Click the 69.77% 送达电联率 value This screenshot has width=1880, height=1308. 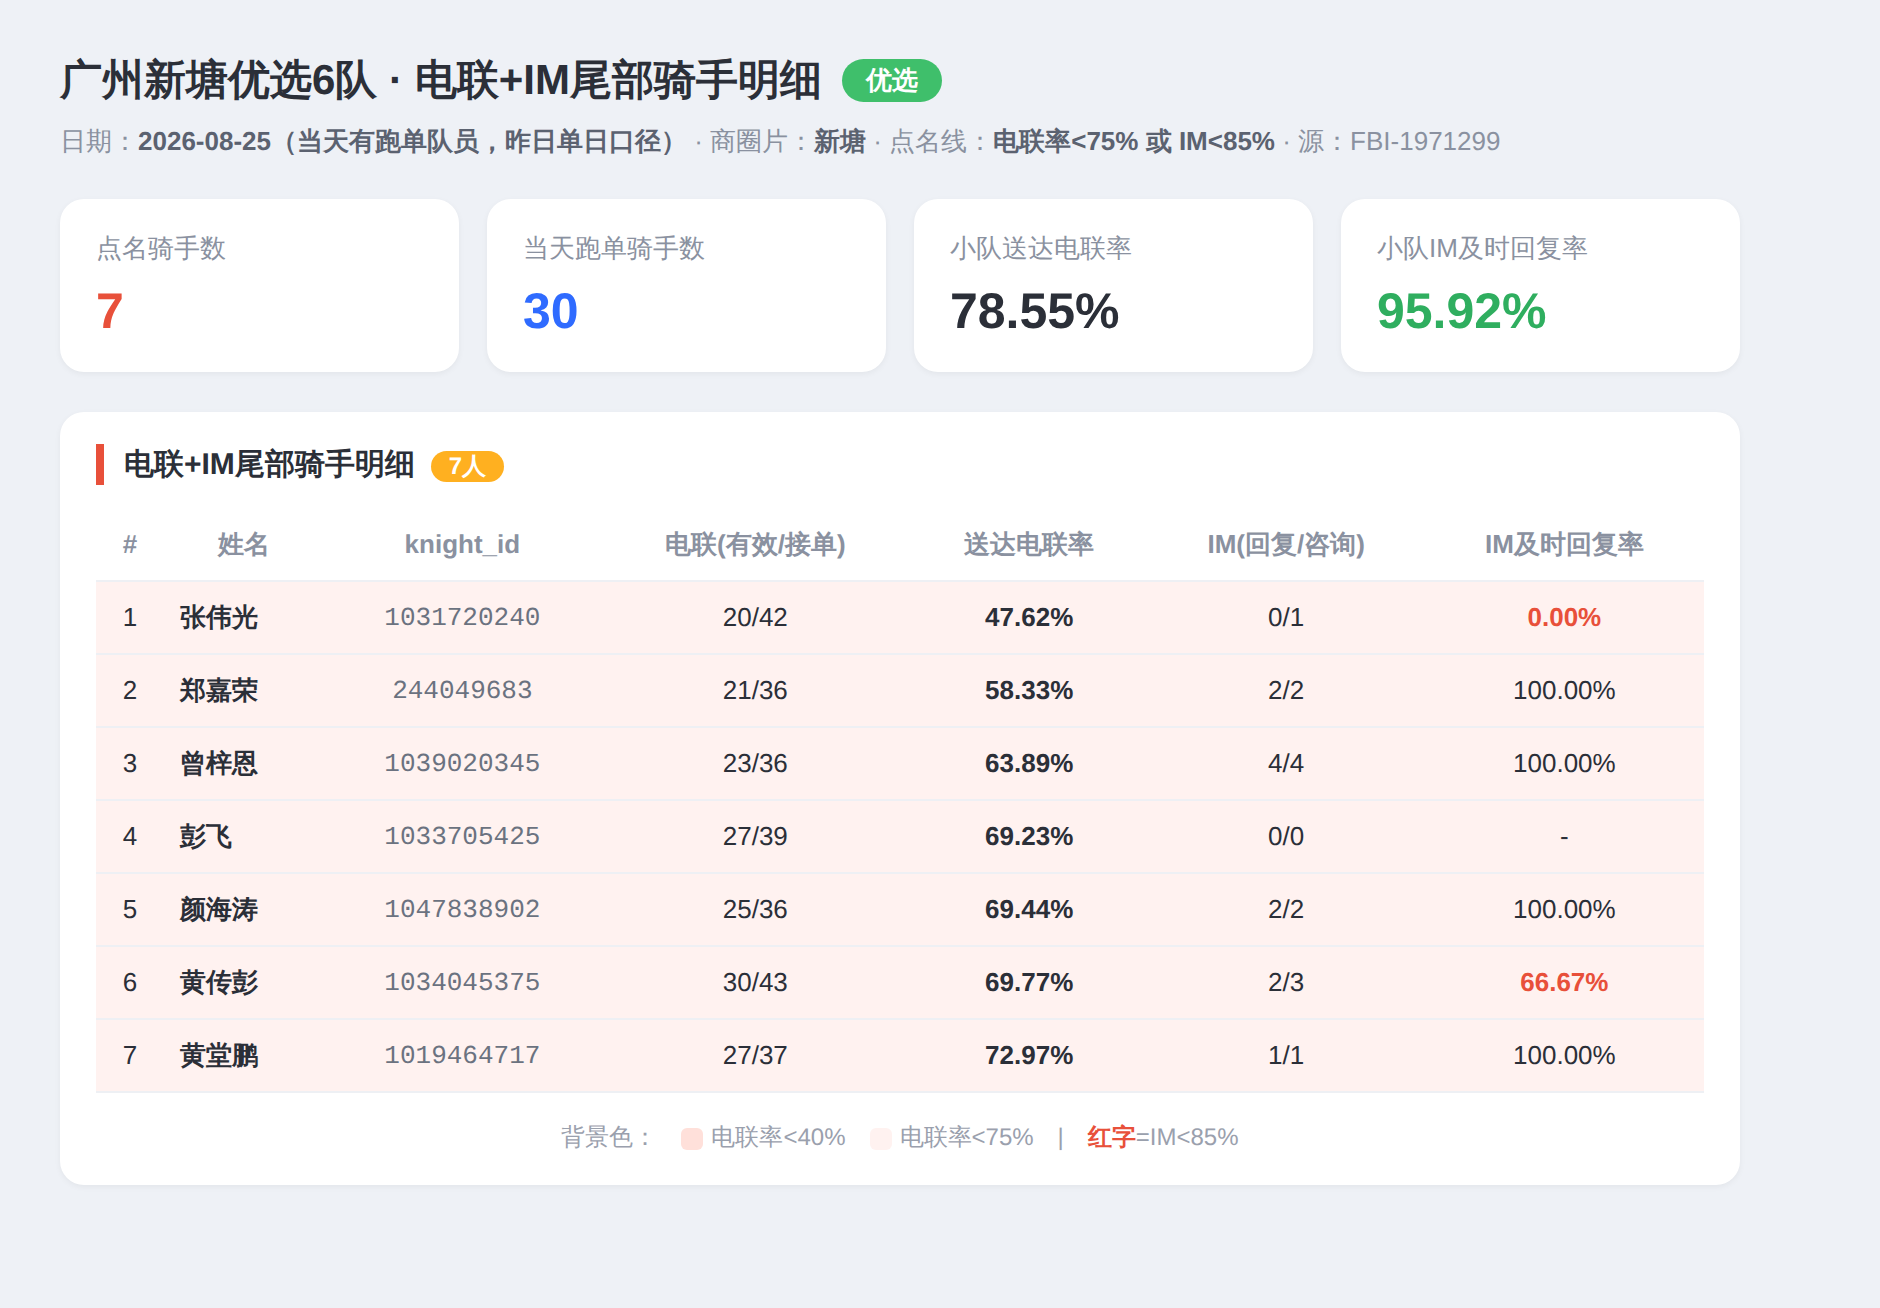point(1028,982)
